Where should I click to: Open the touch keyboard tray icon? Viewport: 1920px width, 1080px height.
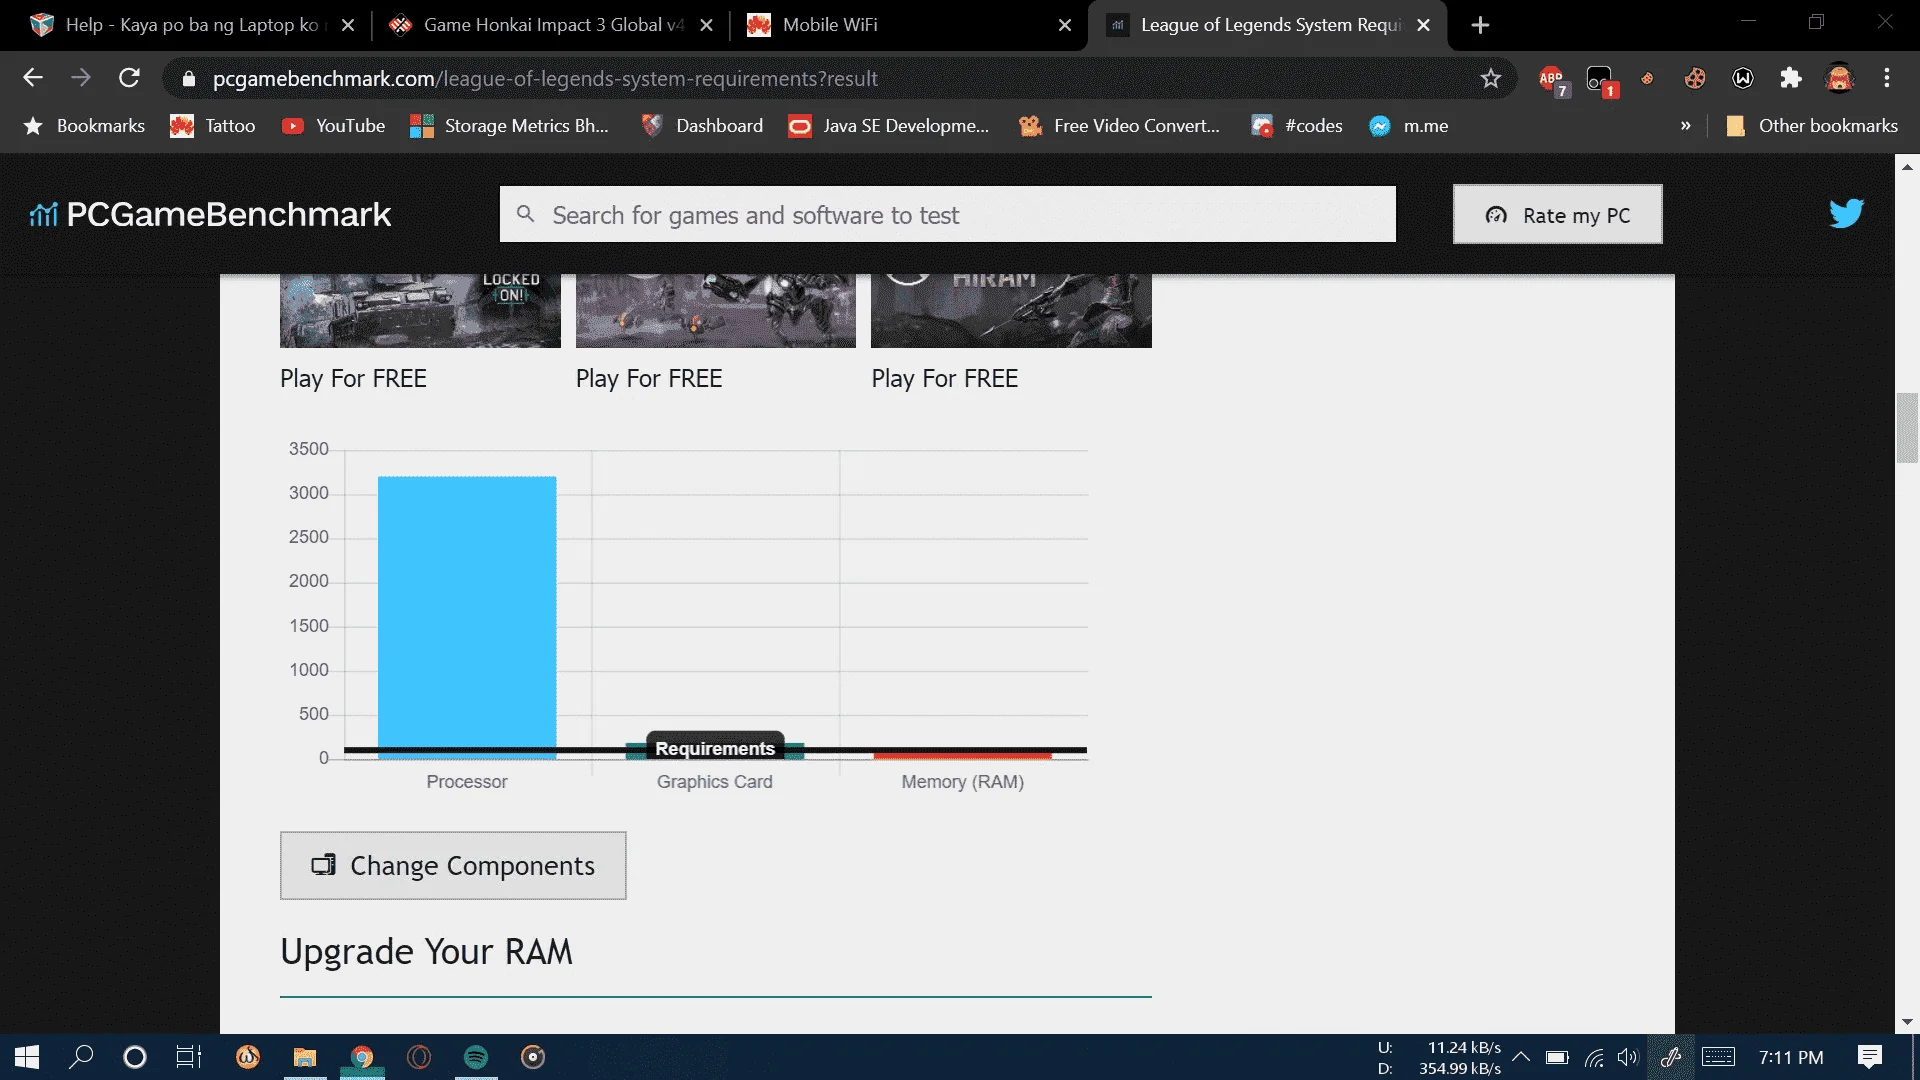[x=1719, y=1057]
